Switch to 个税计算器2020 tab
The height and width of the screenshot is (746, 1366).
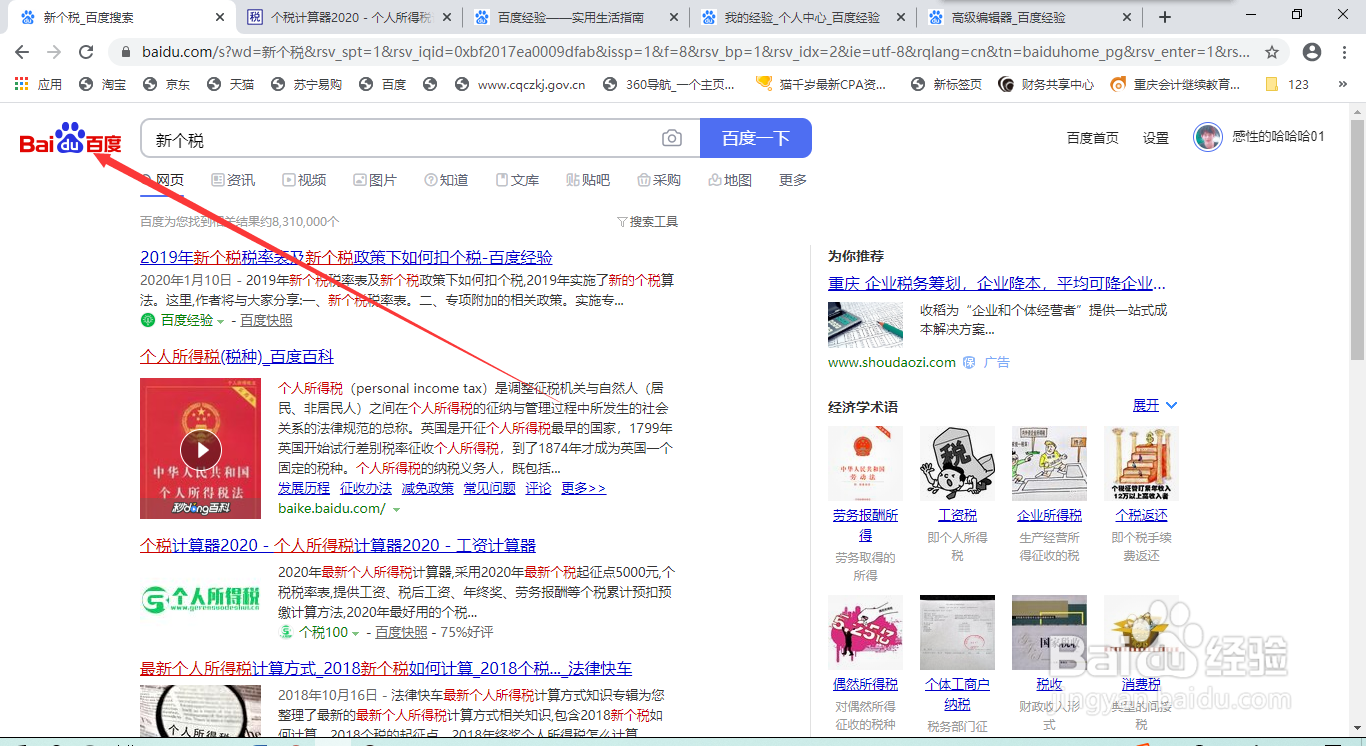pyautogui.click(x=350, y=17)
